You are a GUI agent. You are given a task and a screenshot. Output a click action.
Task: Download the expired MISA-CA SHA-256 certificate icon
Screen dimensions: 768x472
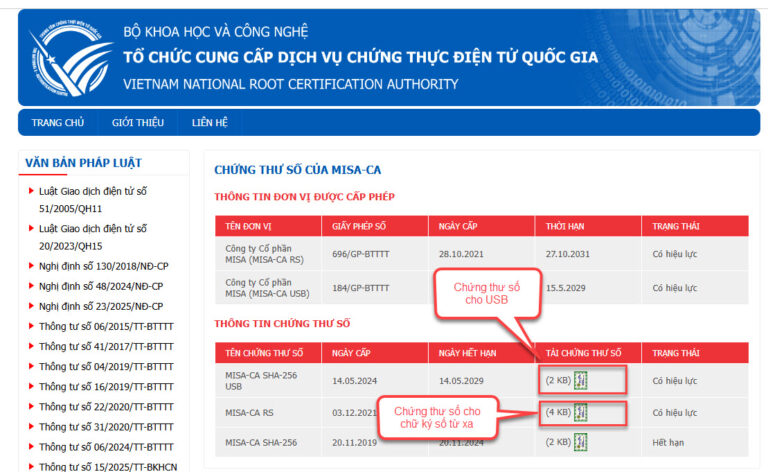tap(580, 442)
